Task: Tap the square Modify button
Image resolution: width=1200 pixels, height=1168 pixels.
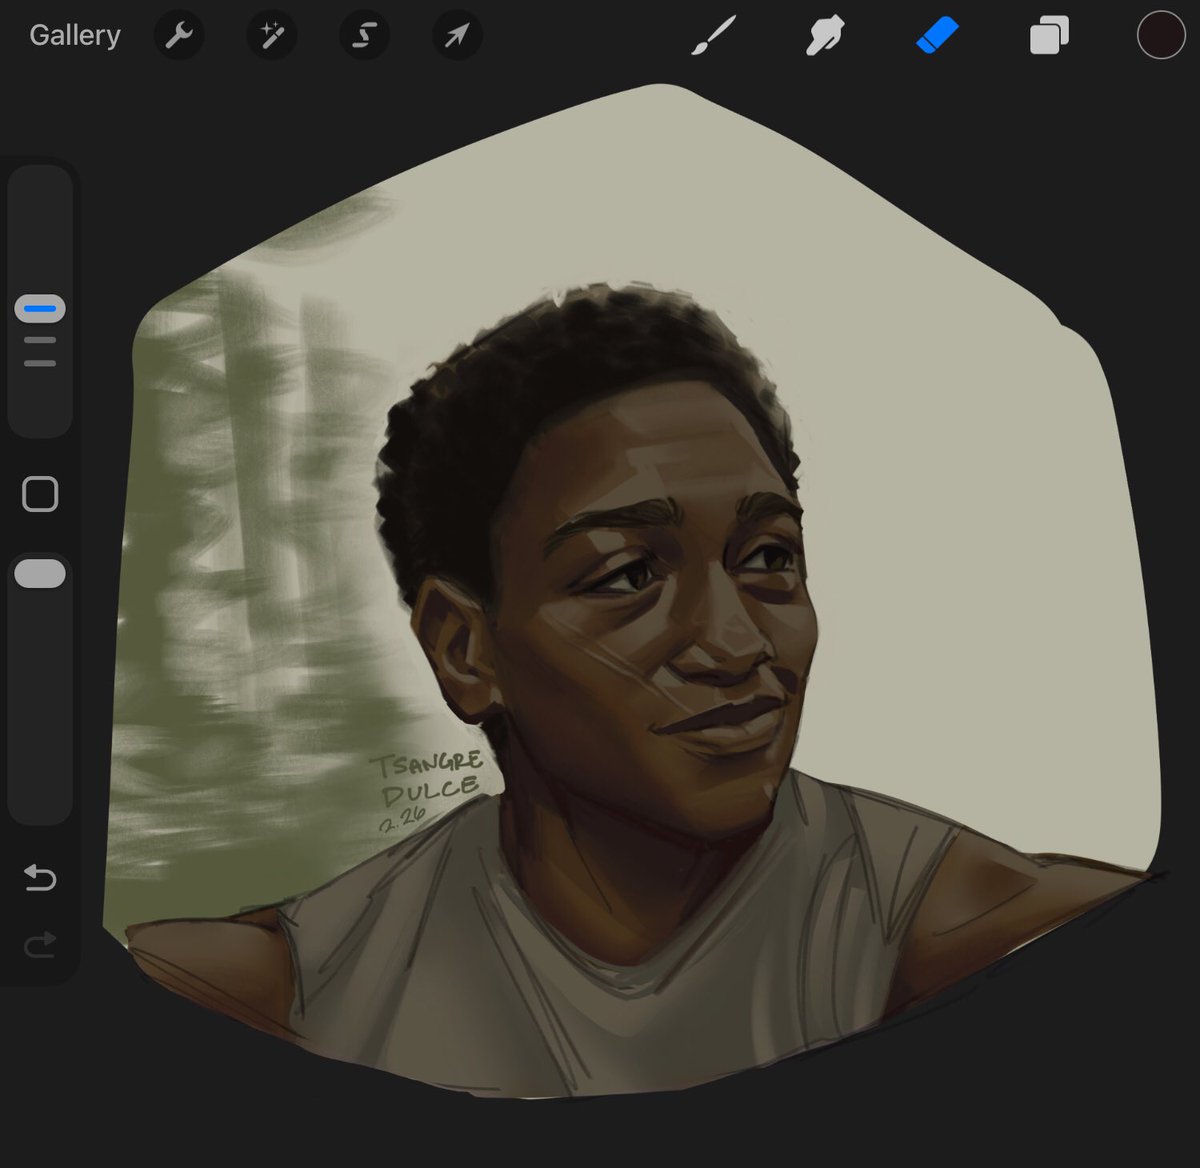Action: click(x=40, y=494)
